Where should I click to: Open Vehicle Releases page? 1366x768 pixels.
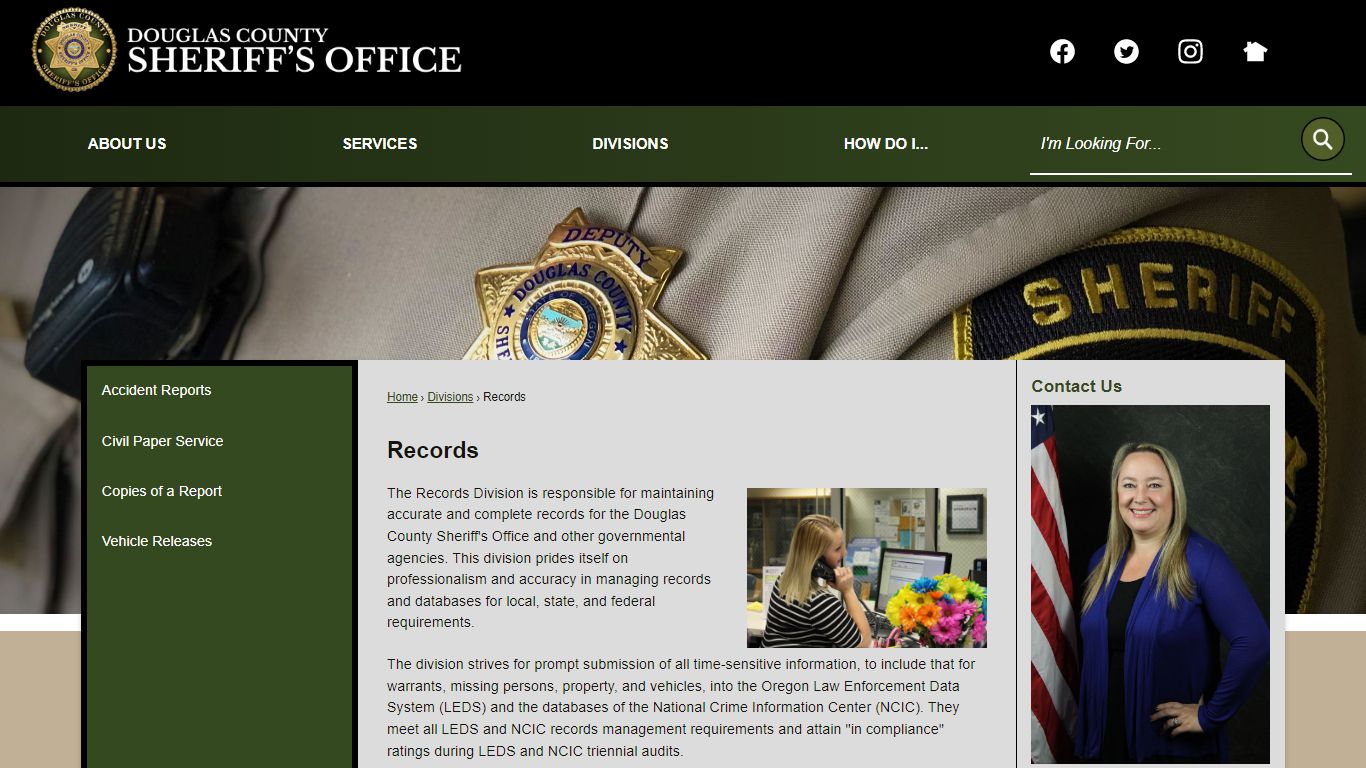point(157,541)
